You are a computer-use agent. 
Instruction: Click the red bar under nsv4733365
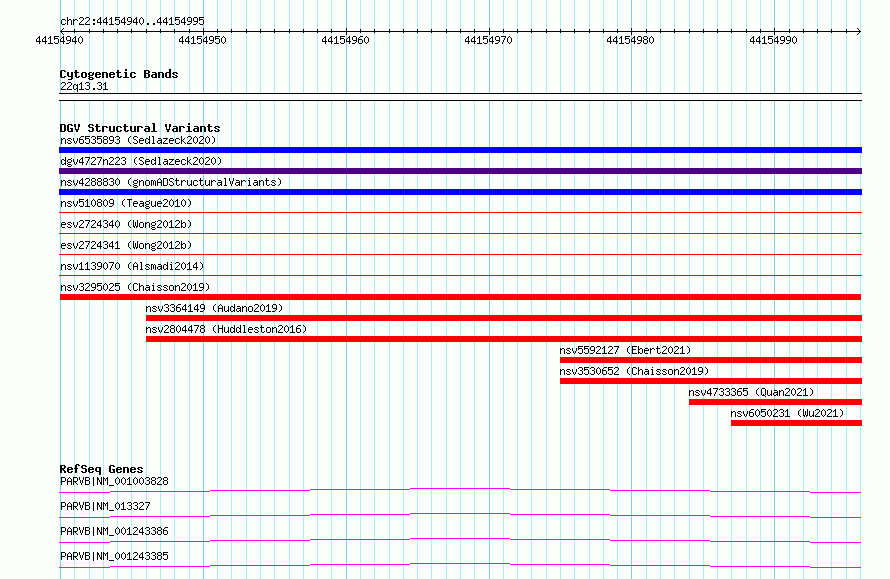click(x=775, y=402)
